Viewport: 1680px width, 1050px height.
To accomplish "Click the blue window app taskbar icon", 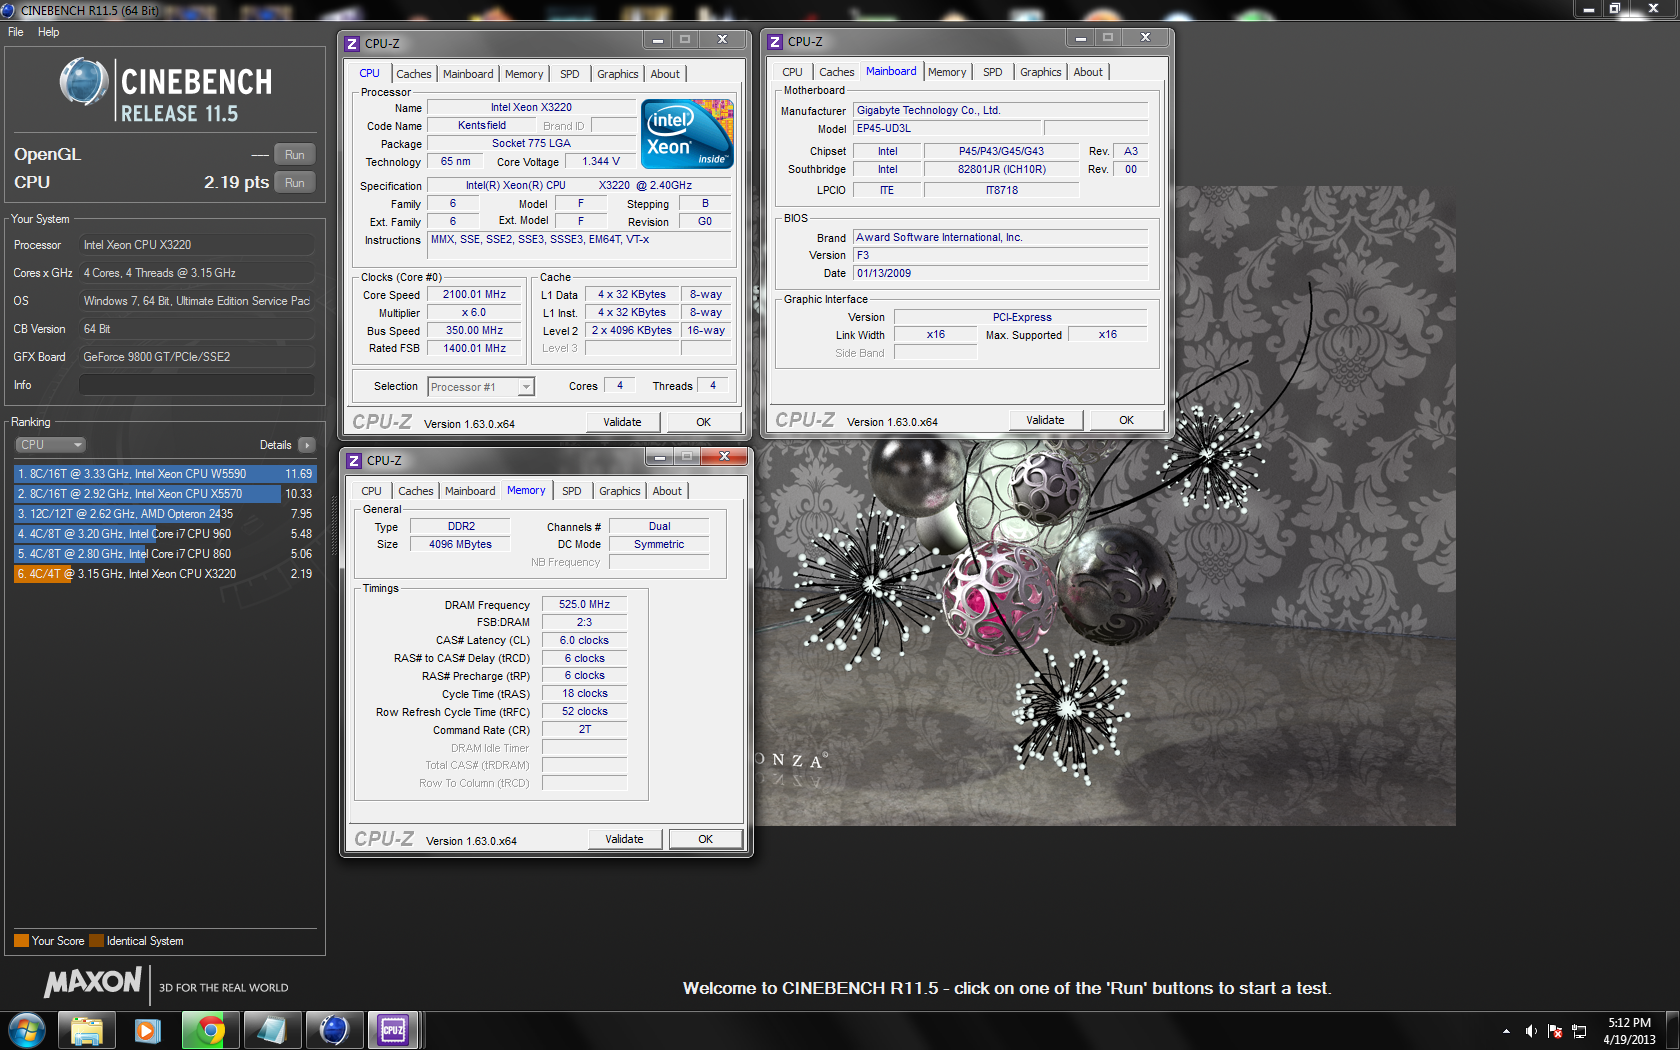I will coord(271,1030).
